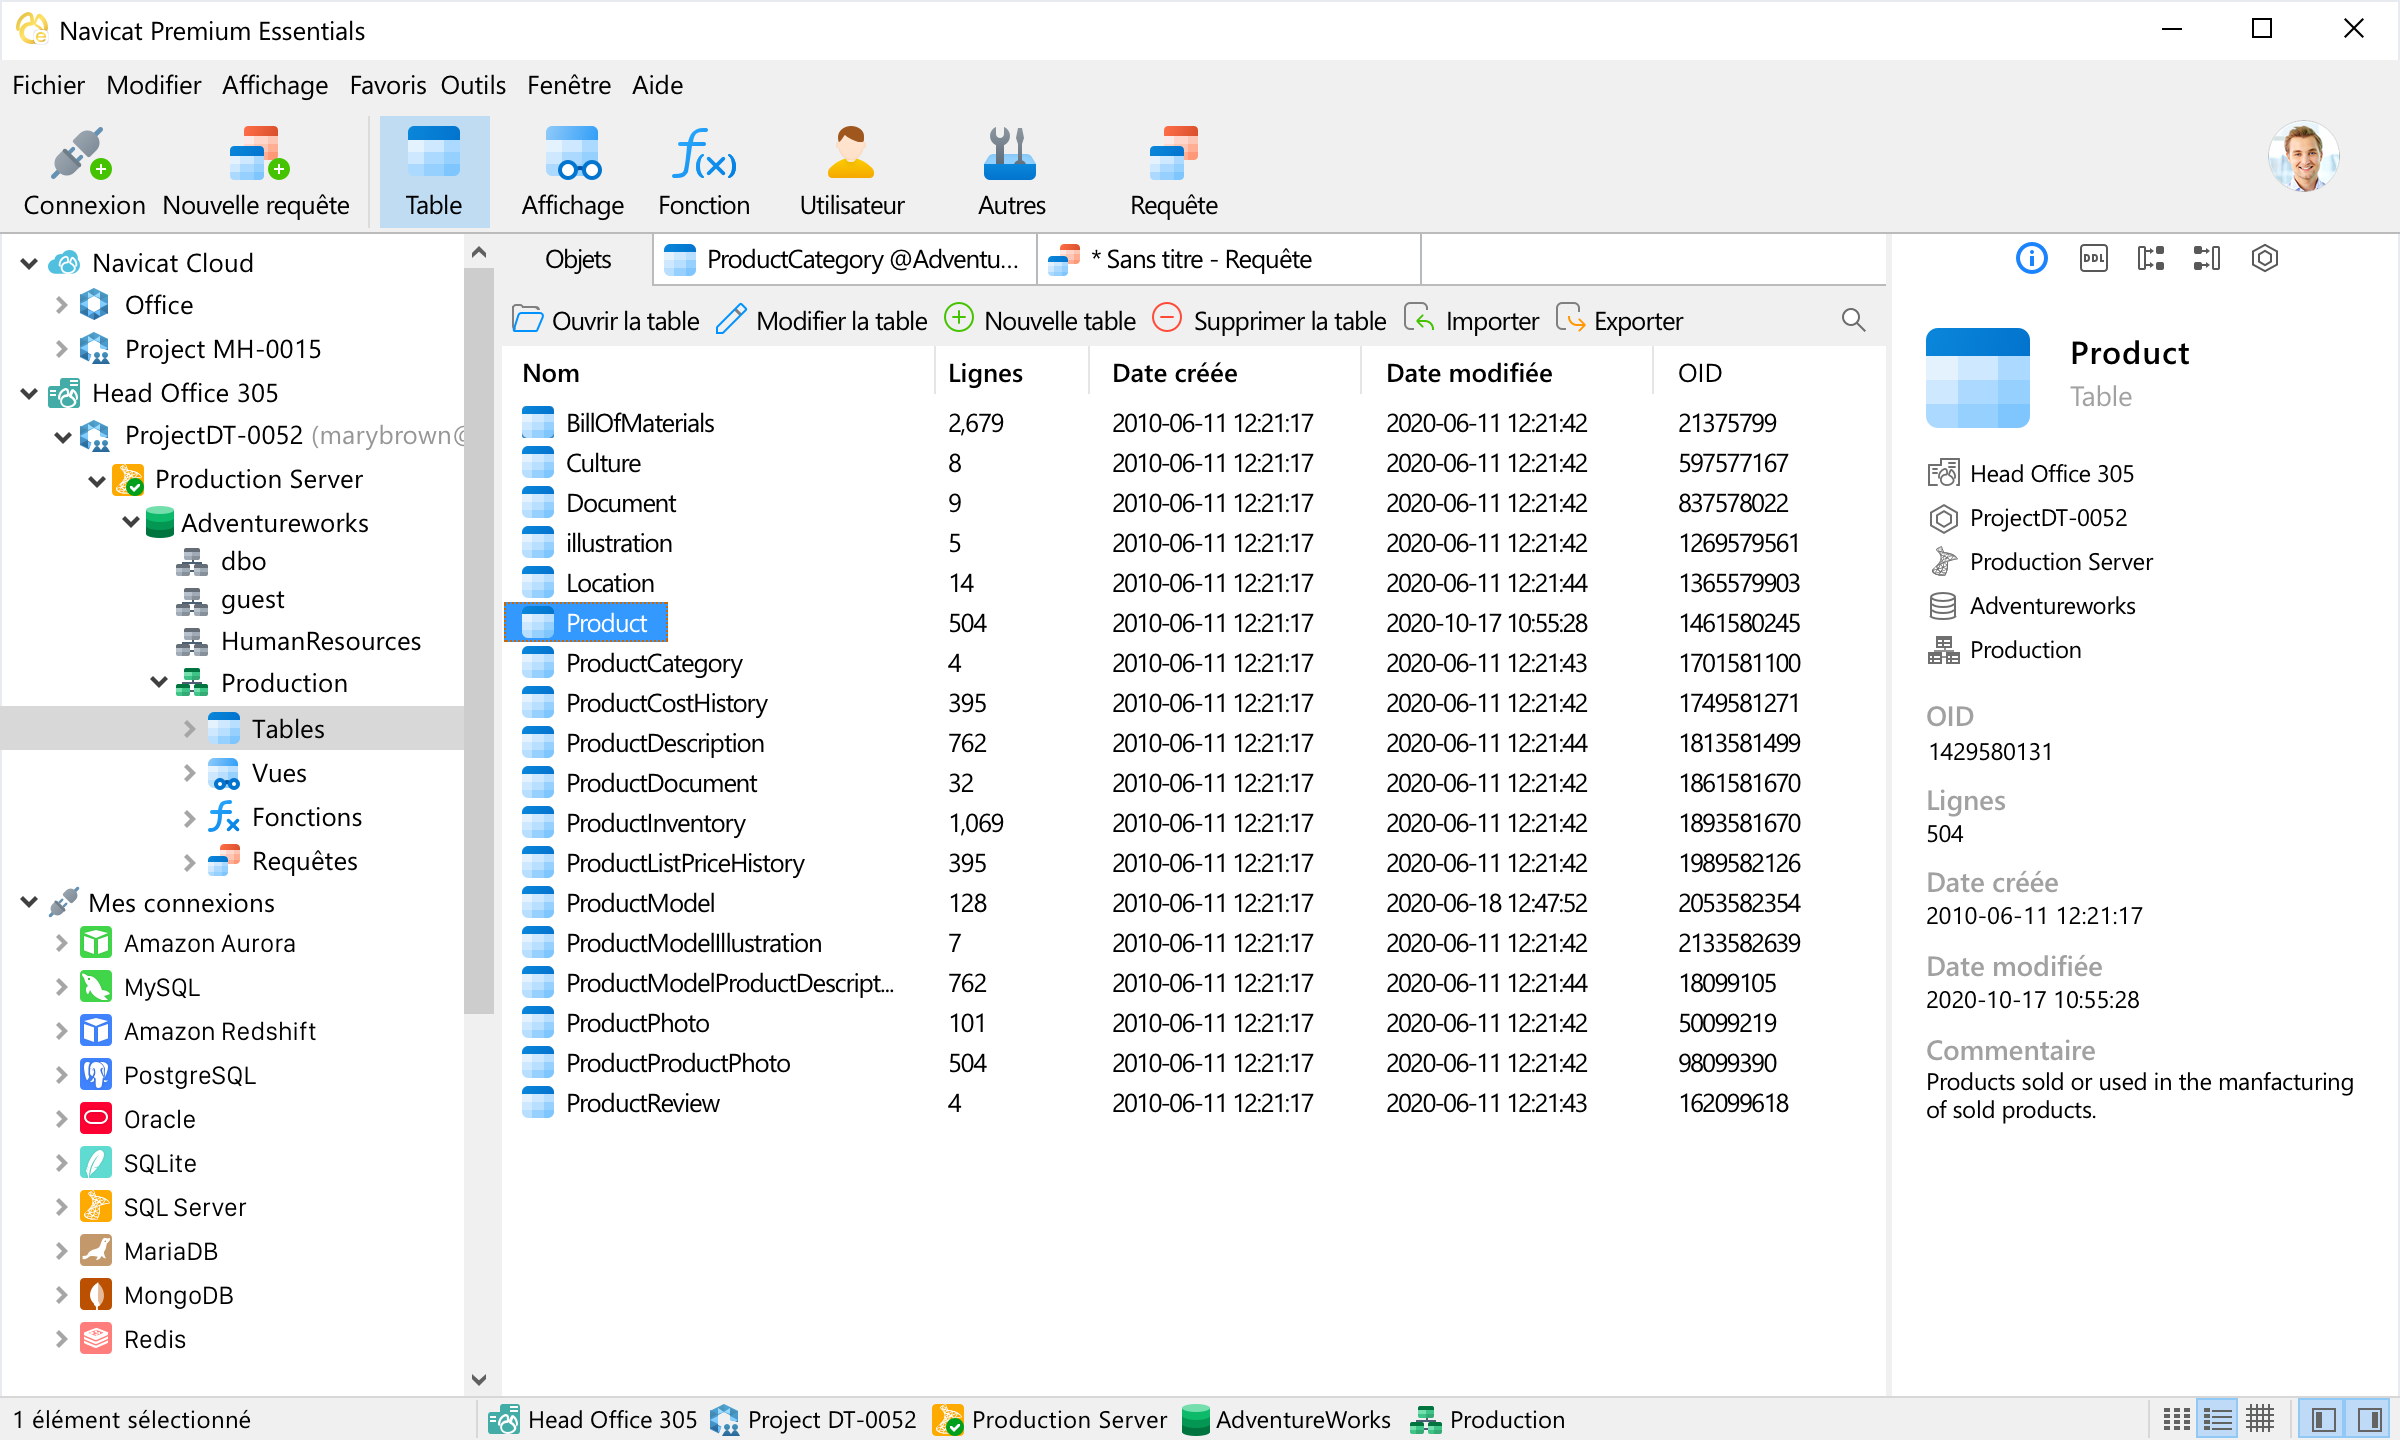
Task: Click Supprimer la table button
Action: point(1269,320)
